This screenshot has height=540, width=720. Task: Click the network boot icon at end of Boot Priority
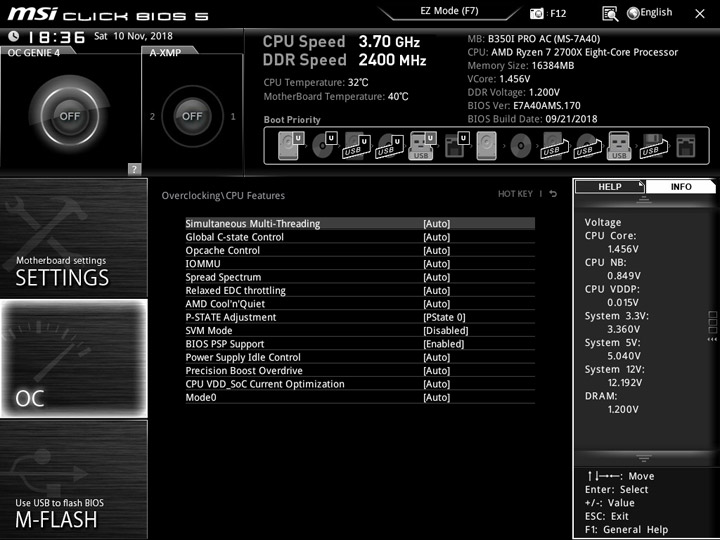(686, 146)
